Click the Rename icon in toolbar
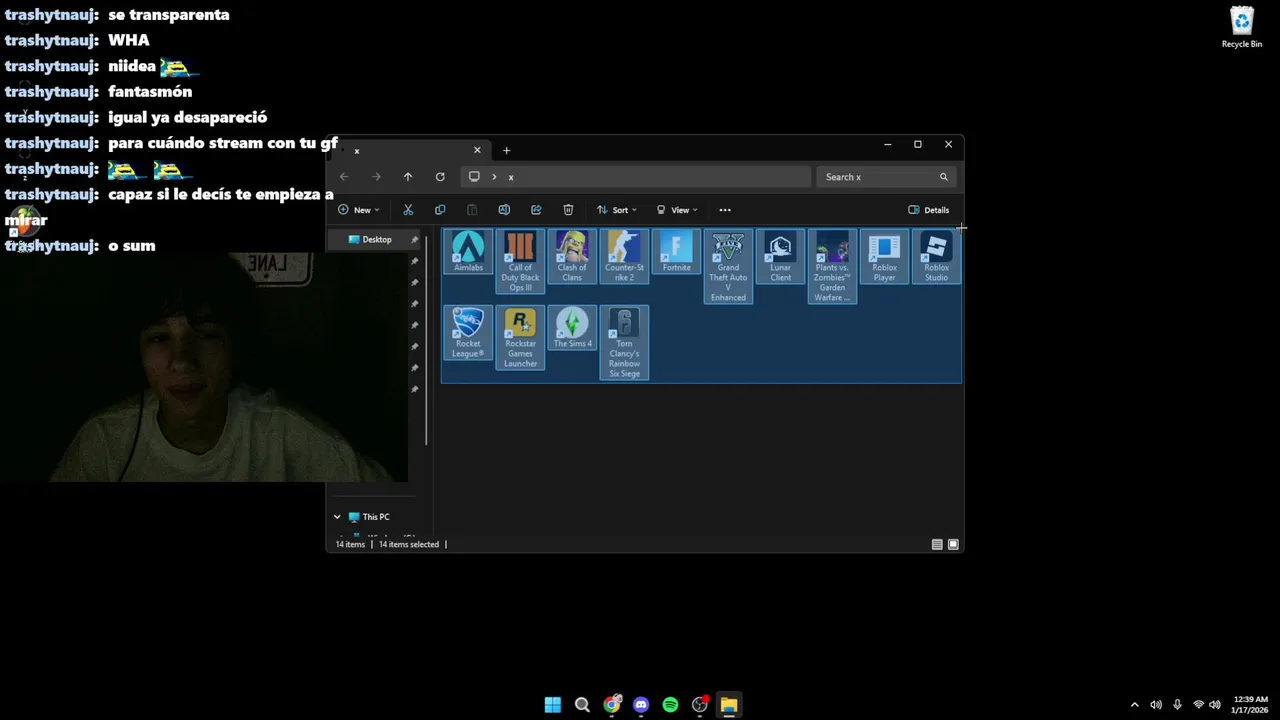The width and height of the screenshot is (1280, 720). (x=504, y=210)
